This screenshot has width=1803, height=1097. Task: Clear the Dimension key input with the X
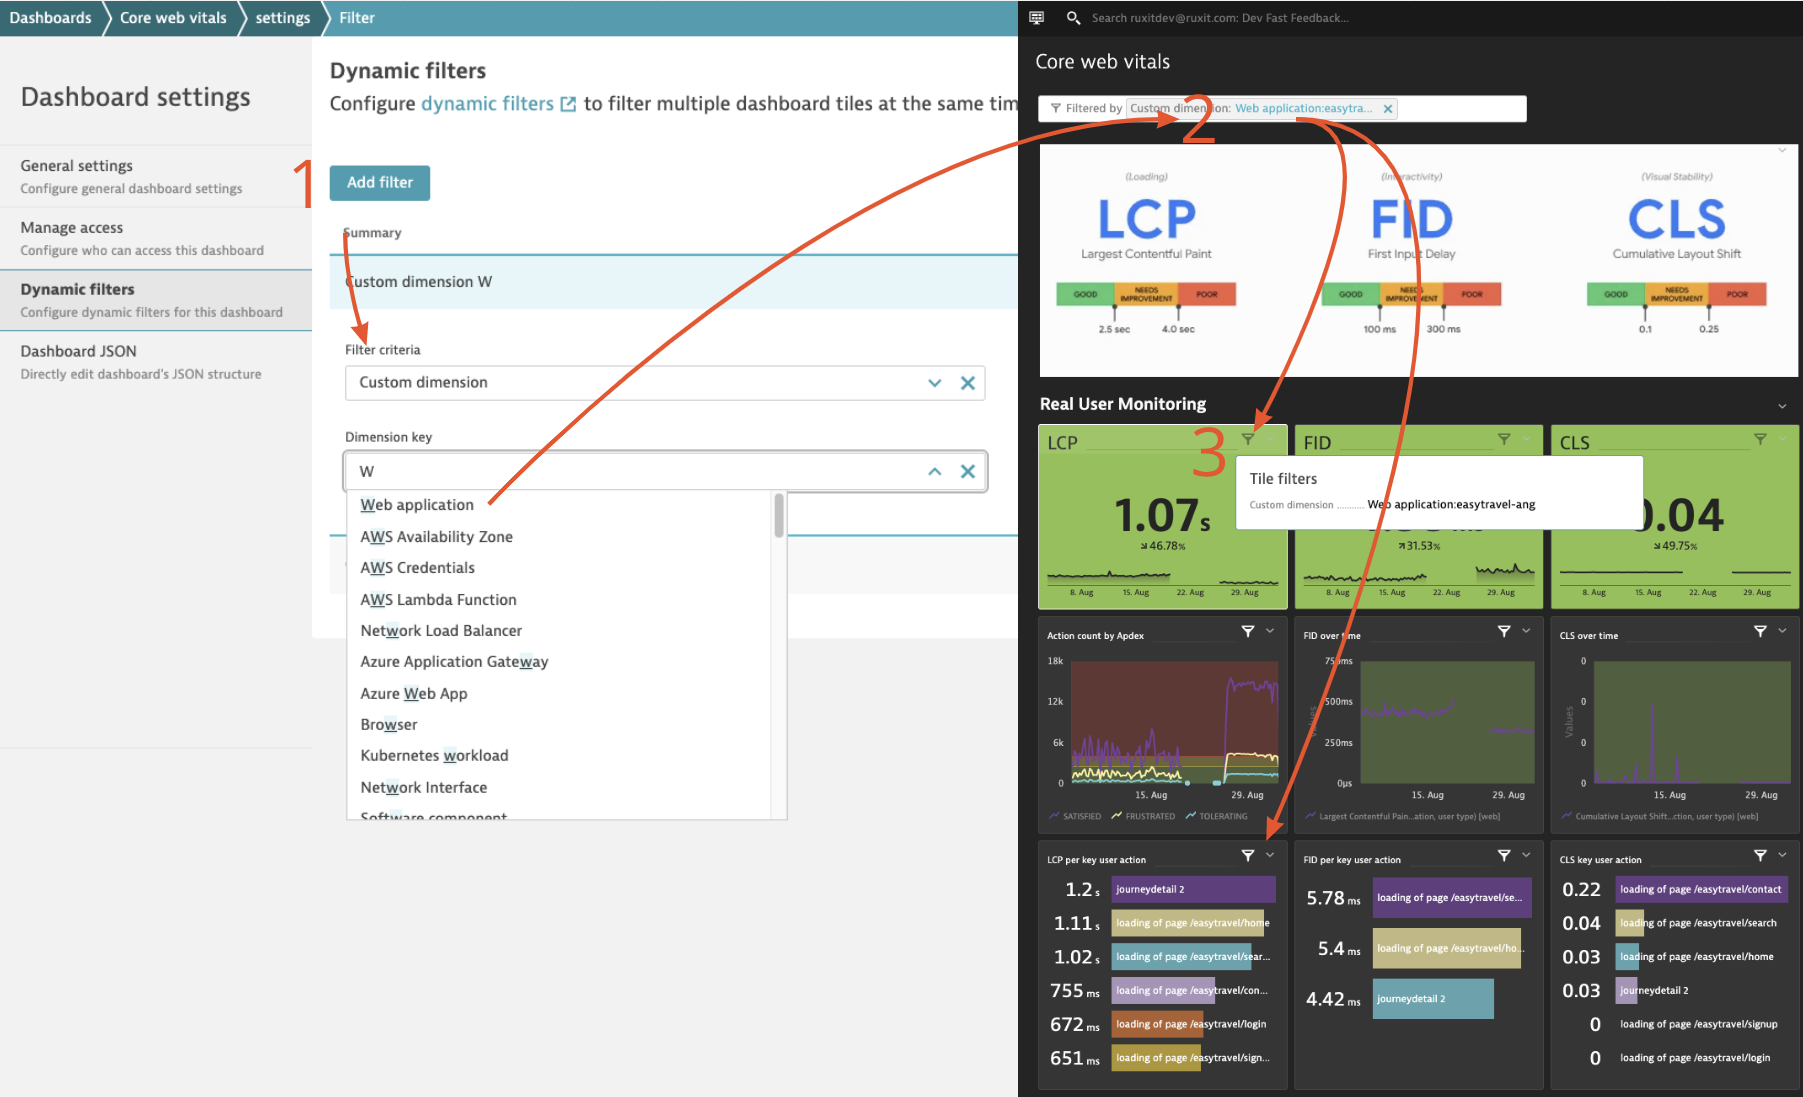[x=967, y=470]
